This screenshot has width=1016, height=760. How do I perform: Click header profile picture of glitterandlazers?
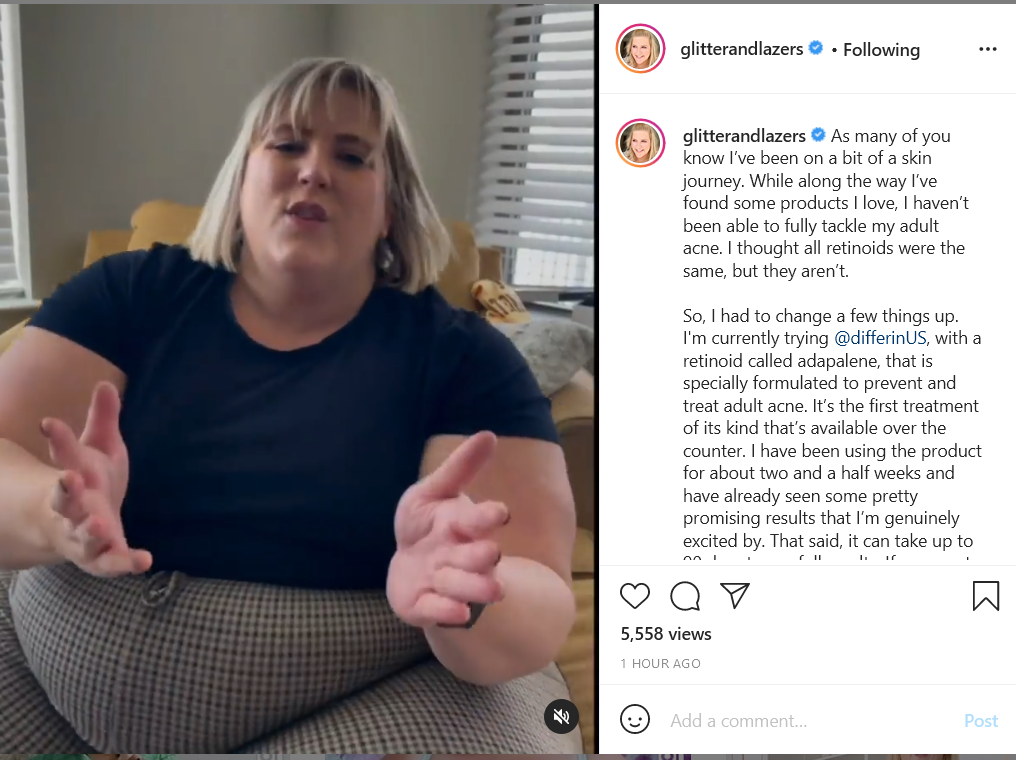[640, 49]
